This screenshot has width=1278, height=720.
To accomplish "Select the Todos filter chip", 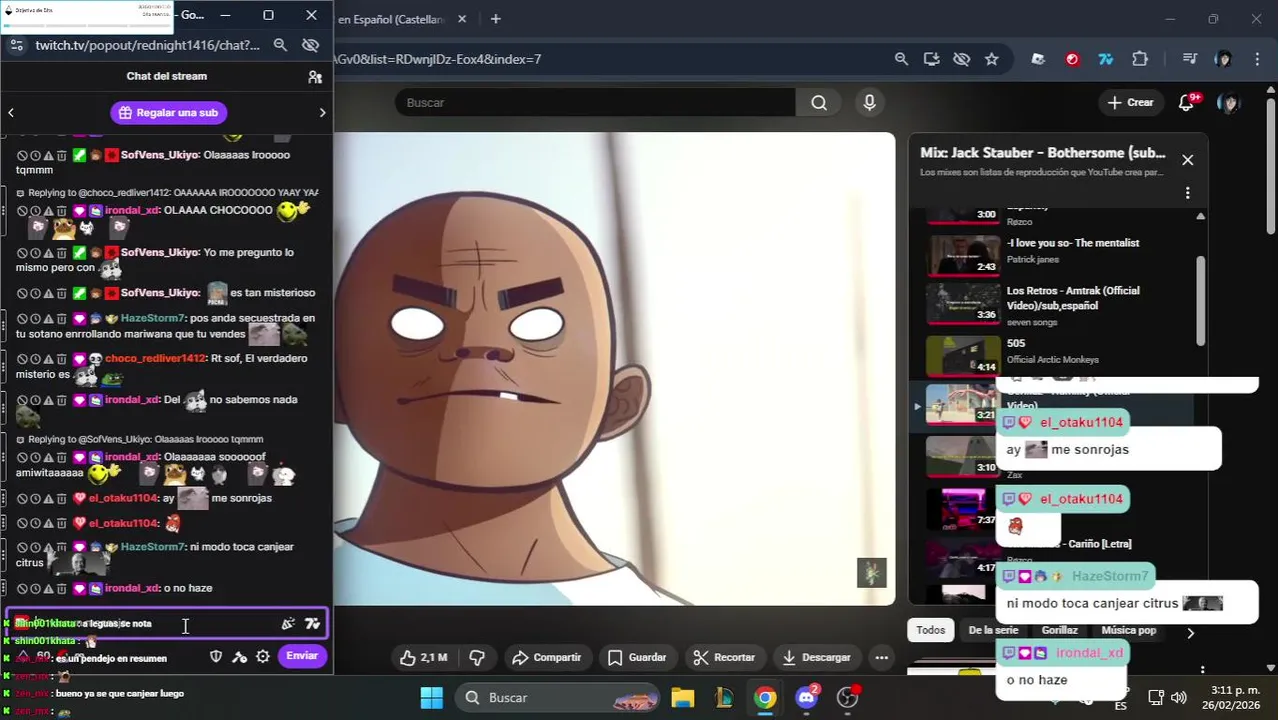I will pos(930,630).
